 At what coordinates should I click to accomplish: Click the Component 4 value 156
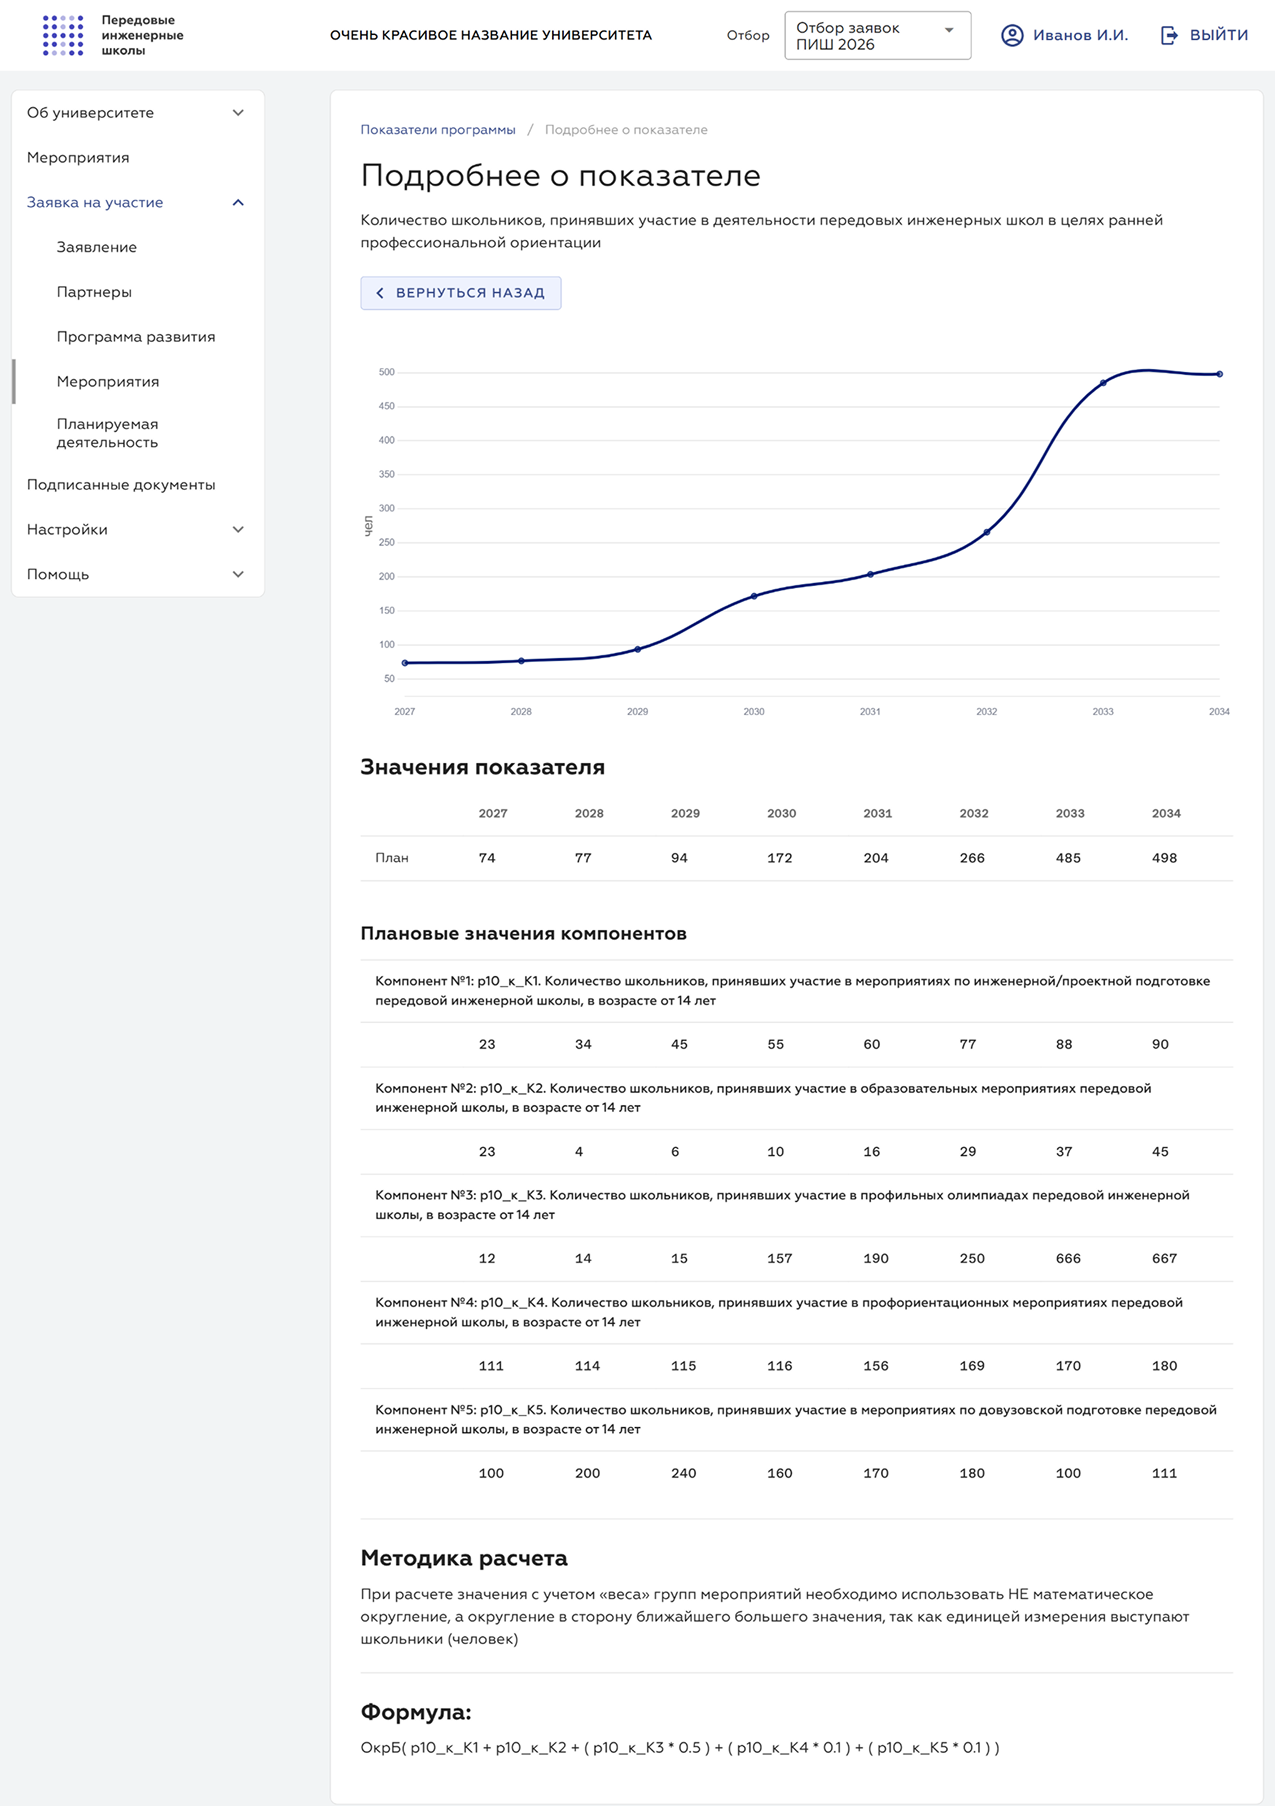pos(876,1366)
